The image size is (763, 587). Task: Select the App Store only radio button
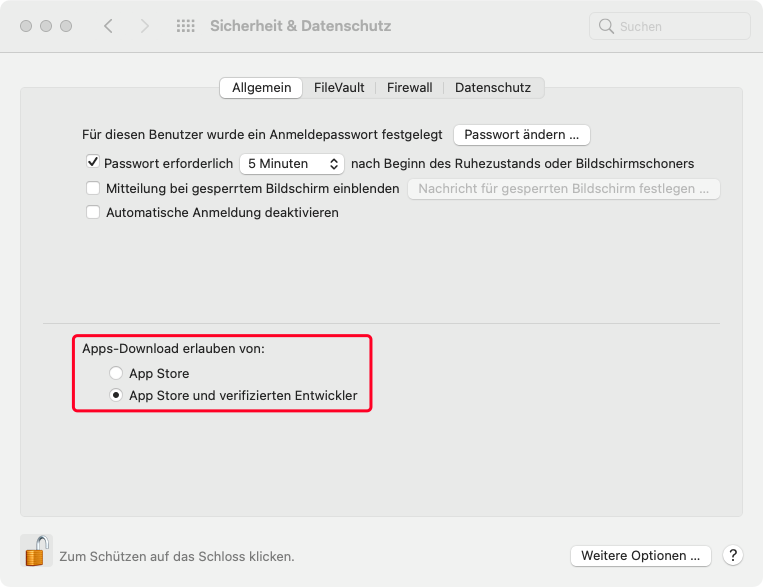[116, 373]
